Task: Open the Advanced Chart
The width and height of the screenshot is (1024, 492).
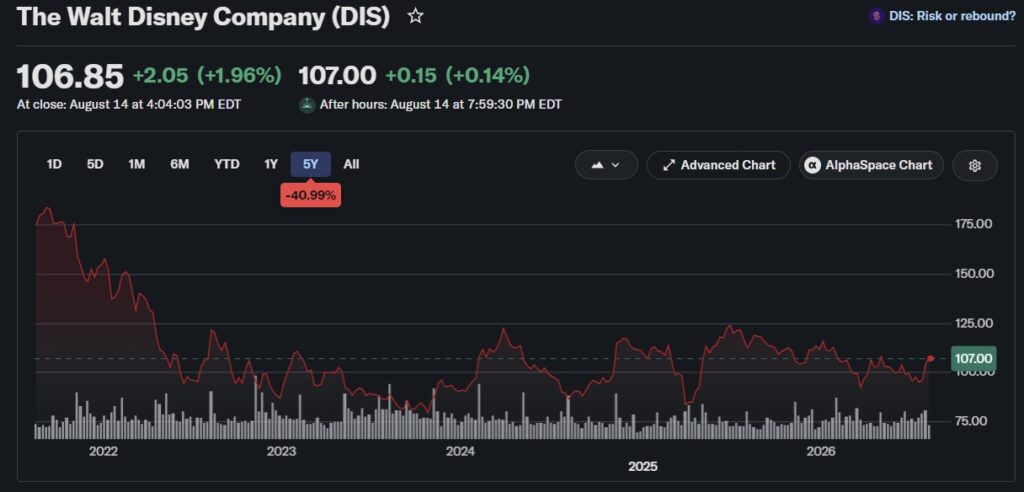Action: coord(718,165)
